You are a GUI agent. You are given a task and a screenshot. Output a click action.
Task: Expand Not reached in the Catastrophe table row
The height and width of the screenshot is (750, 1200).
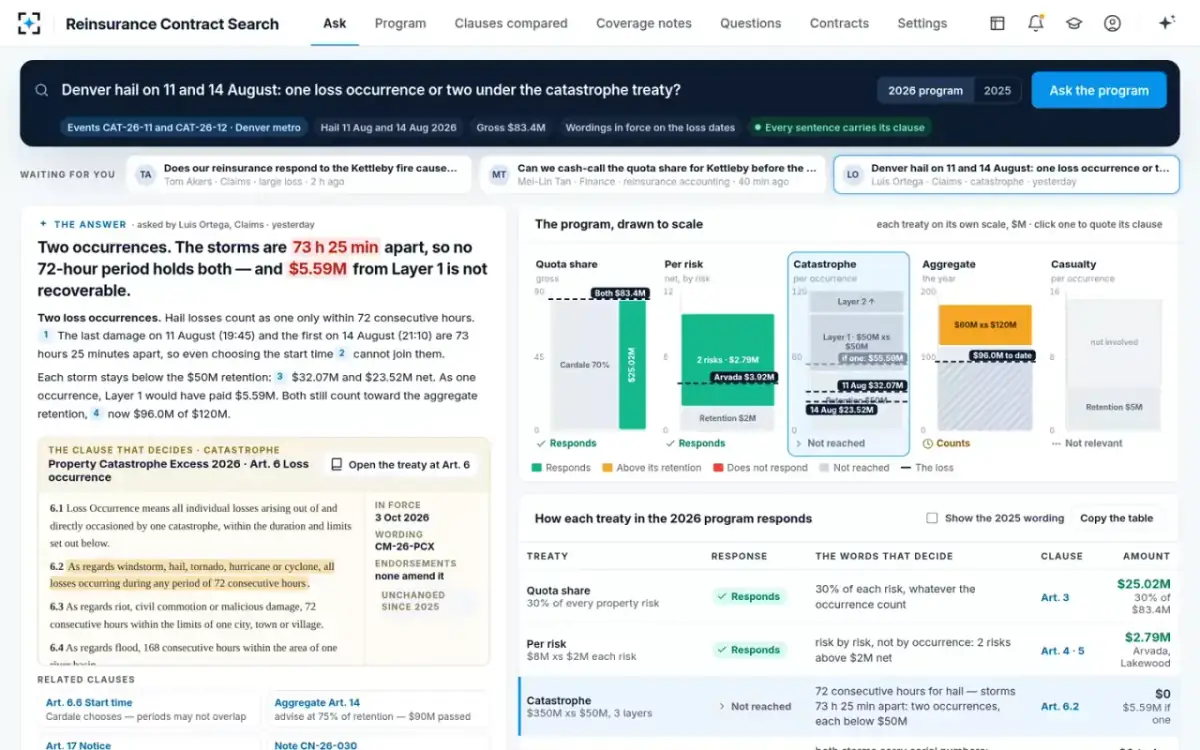click(755, 706)
